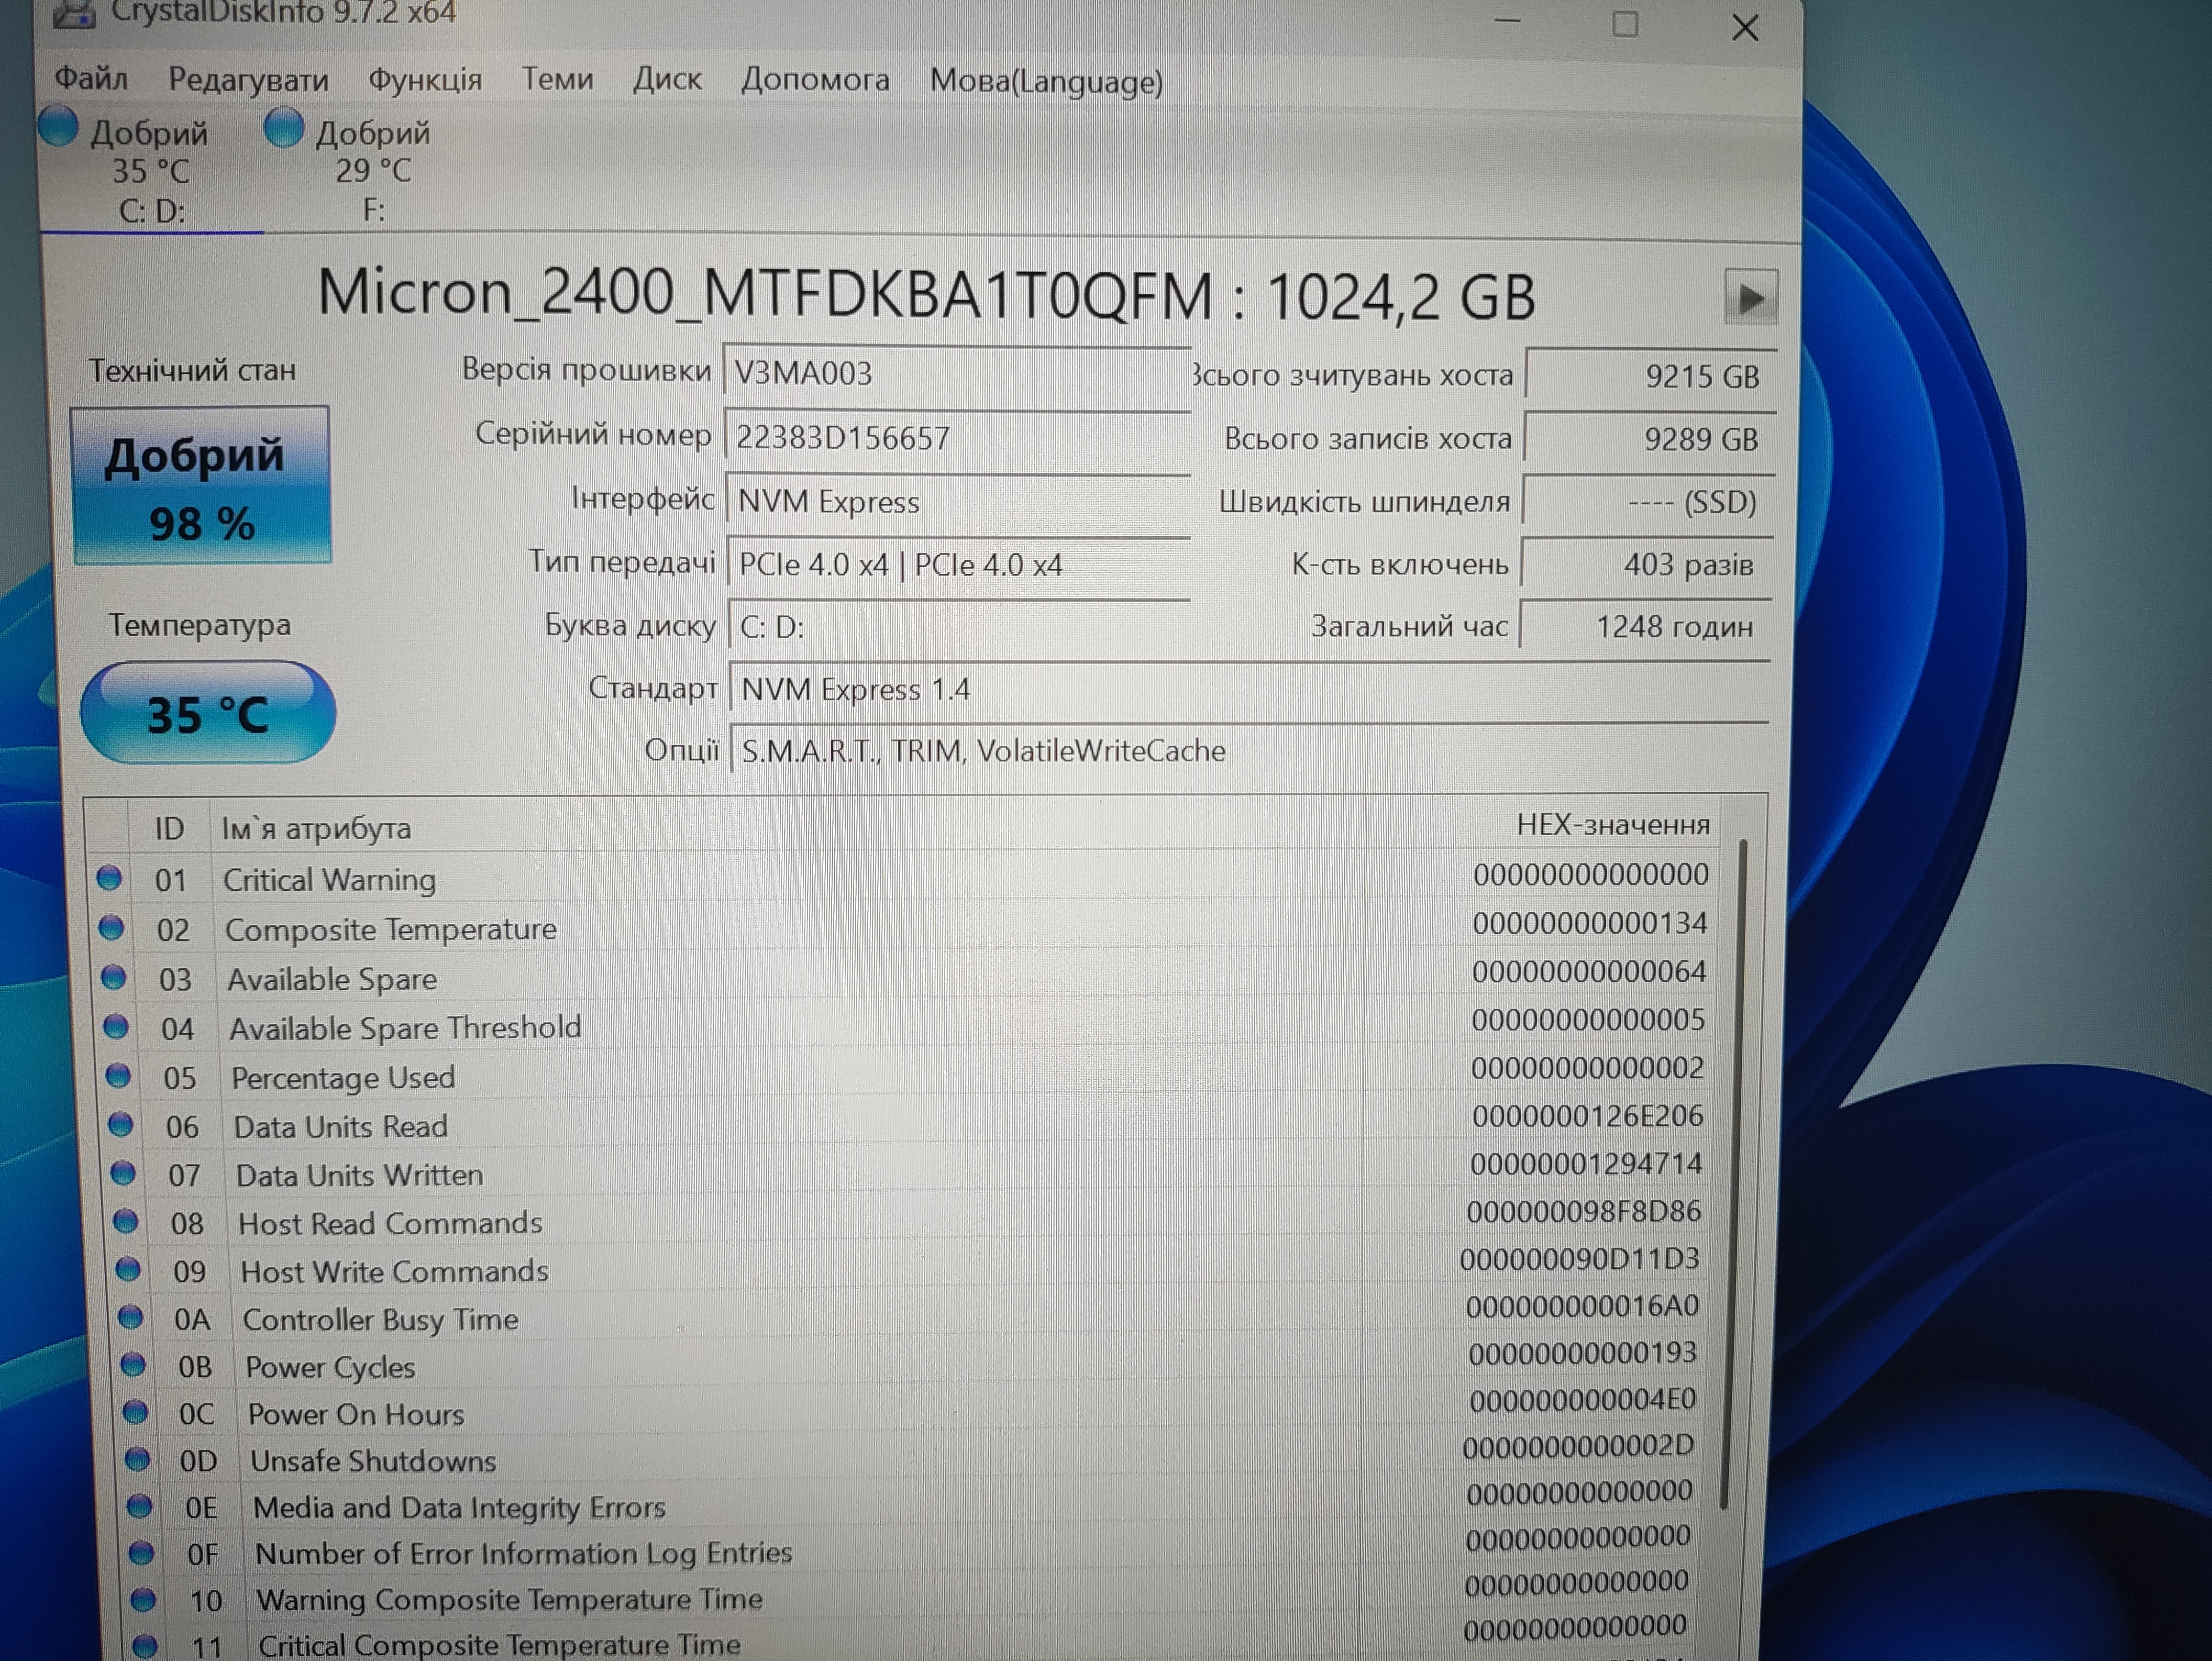The width and height of the screenshot is (2212, 1661).
Task: Open the Файл menu
Action: tap(91, 78)
